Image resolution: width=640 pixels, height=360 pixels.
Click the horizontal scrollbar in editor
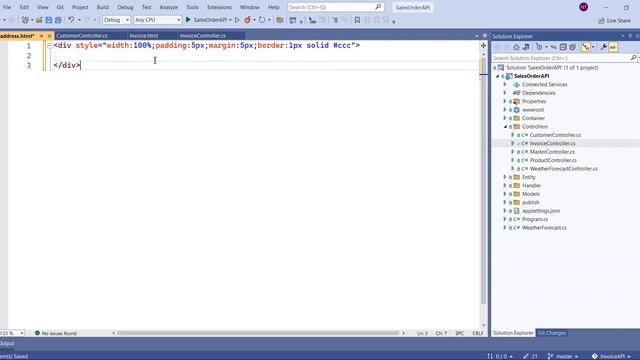pyautogui.click(x=258, y=333)
